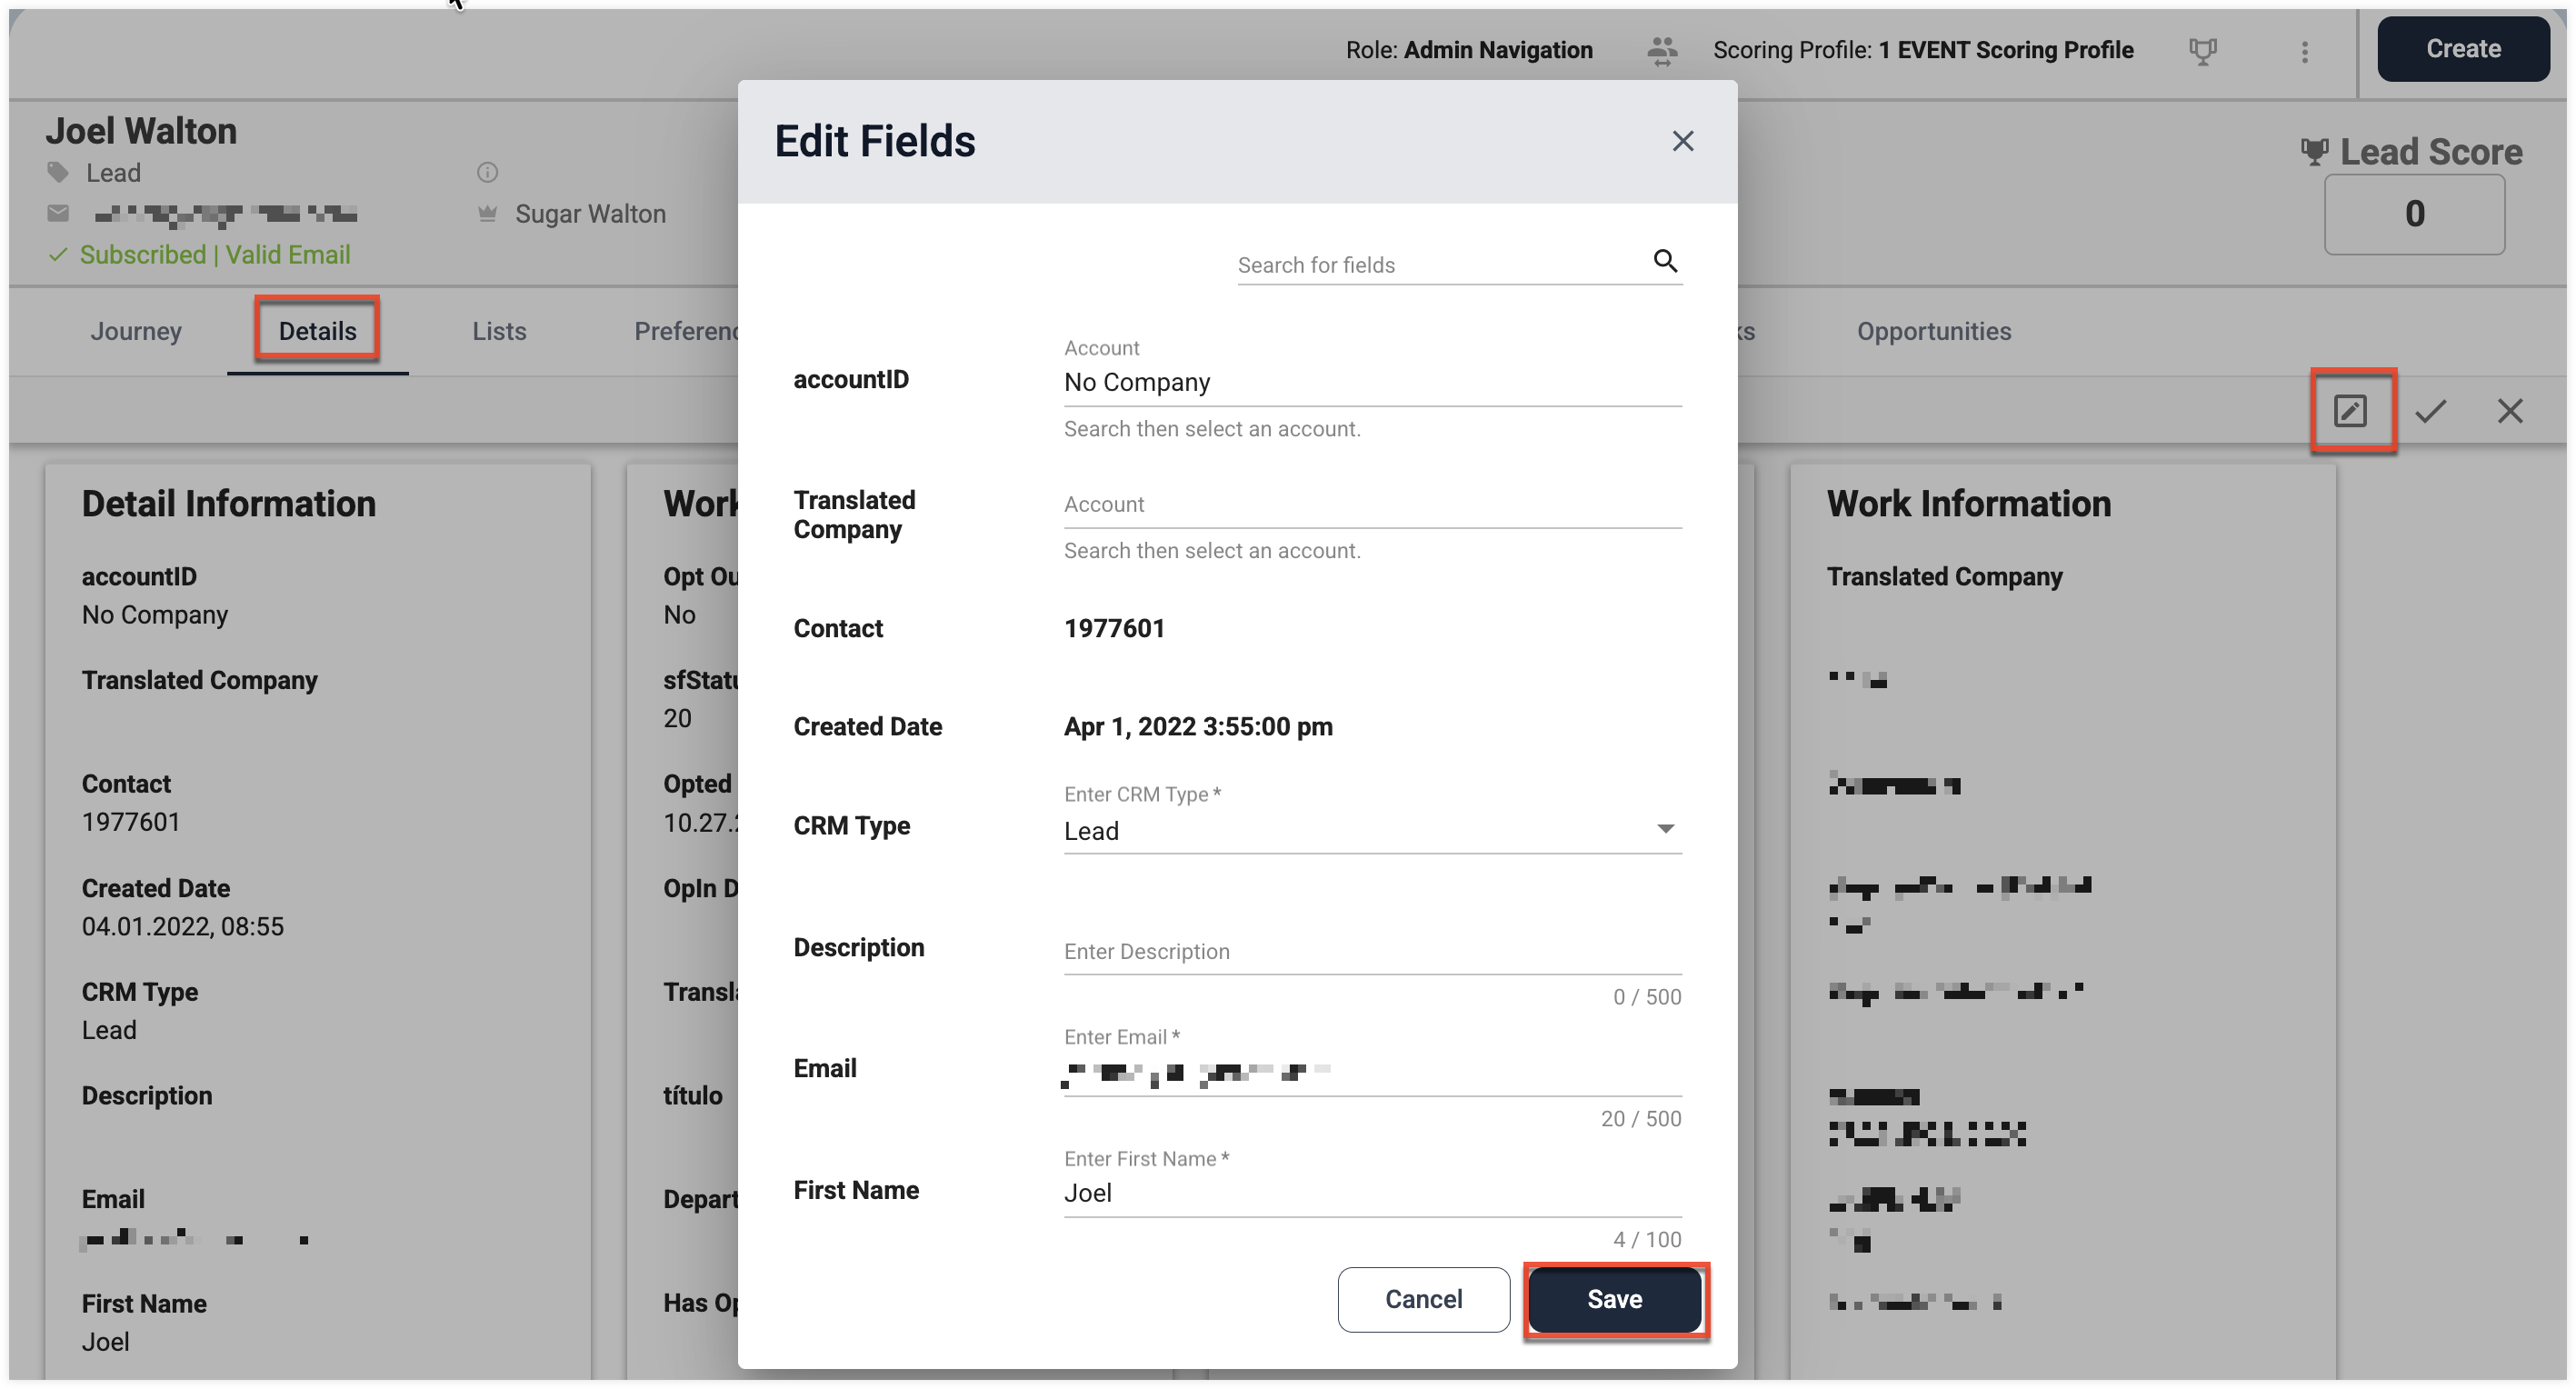Viewport: 2576px width, 1389px height.
Task: Click the checkmark confirm icon
Action: click(x=2430, y=411)
